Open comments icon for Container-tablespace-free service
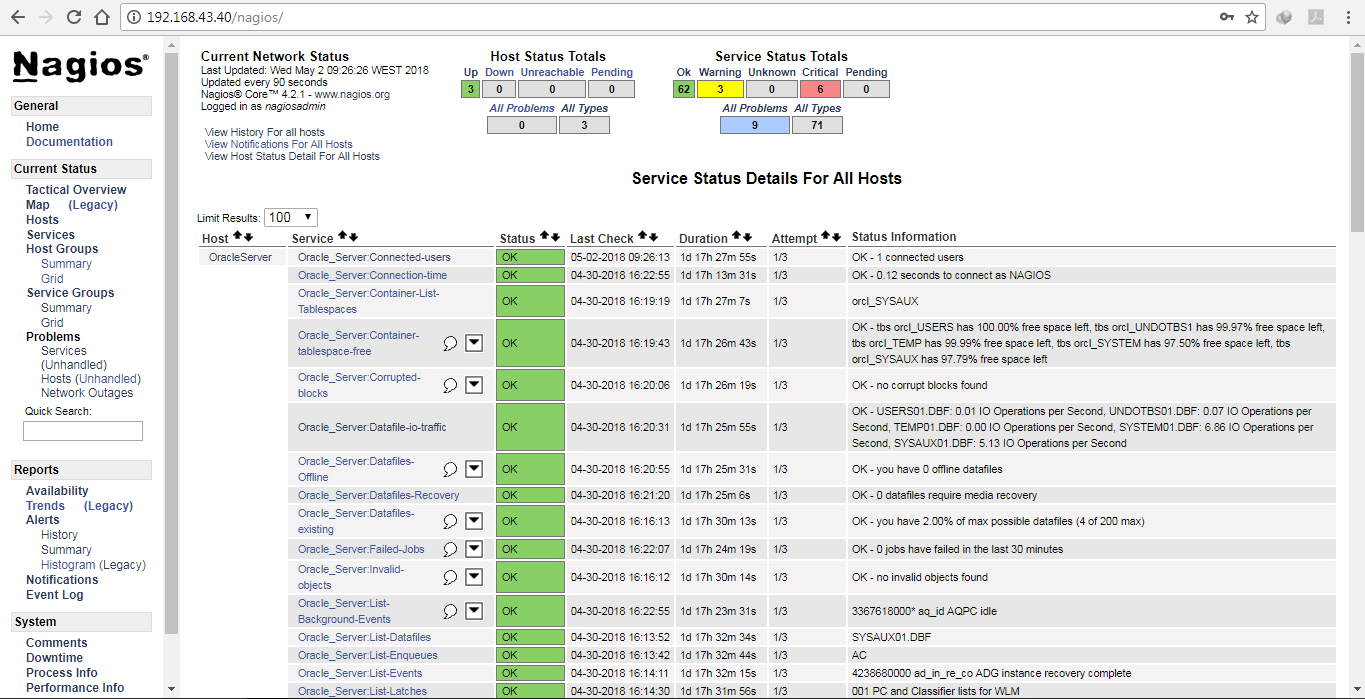This screenshot has width=1365, height=699. [450, 343]
